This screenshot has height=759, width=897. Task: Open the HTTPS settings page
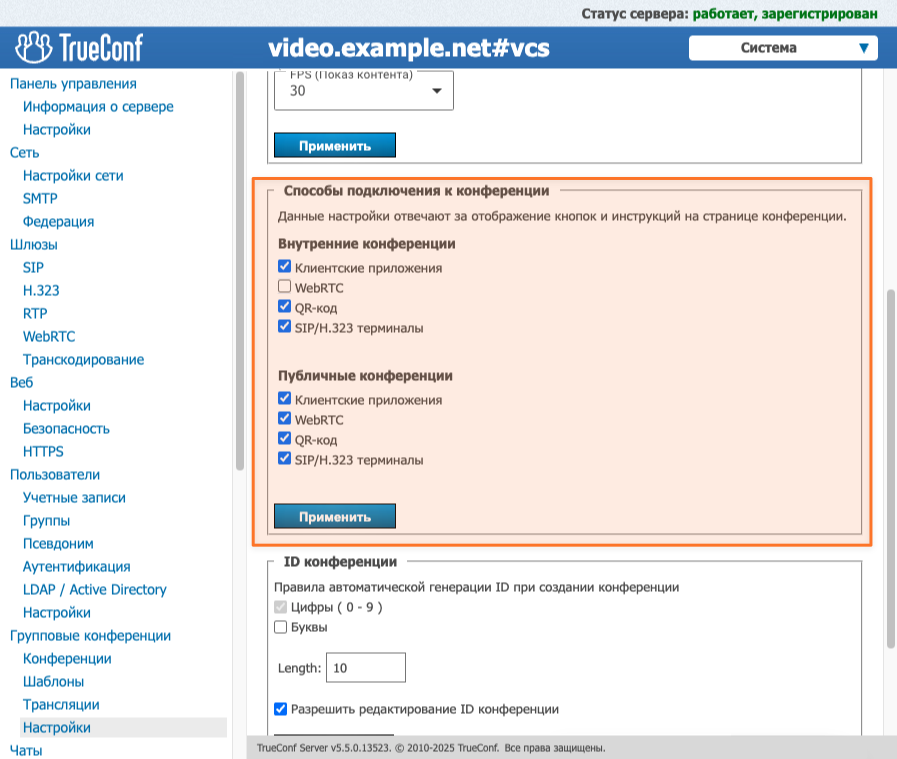click(x=43, y=451)
